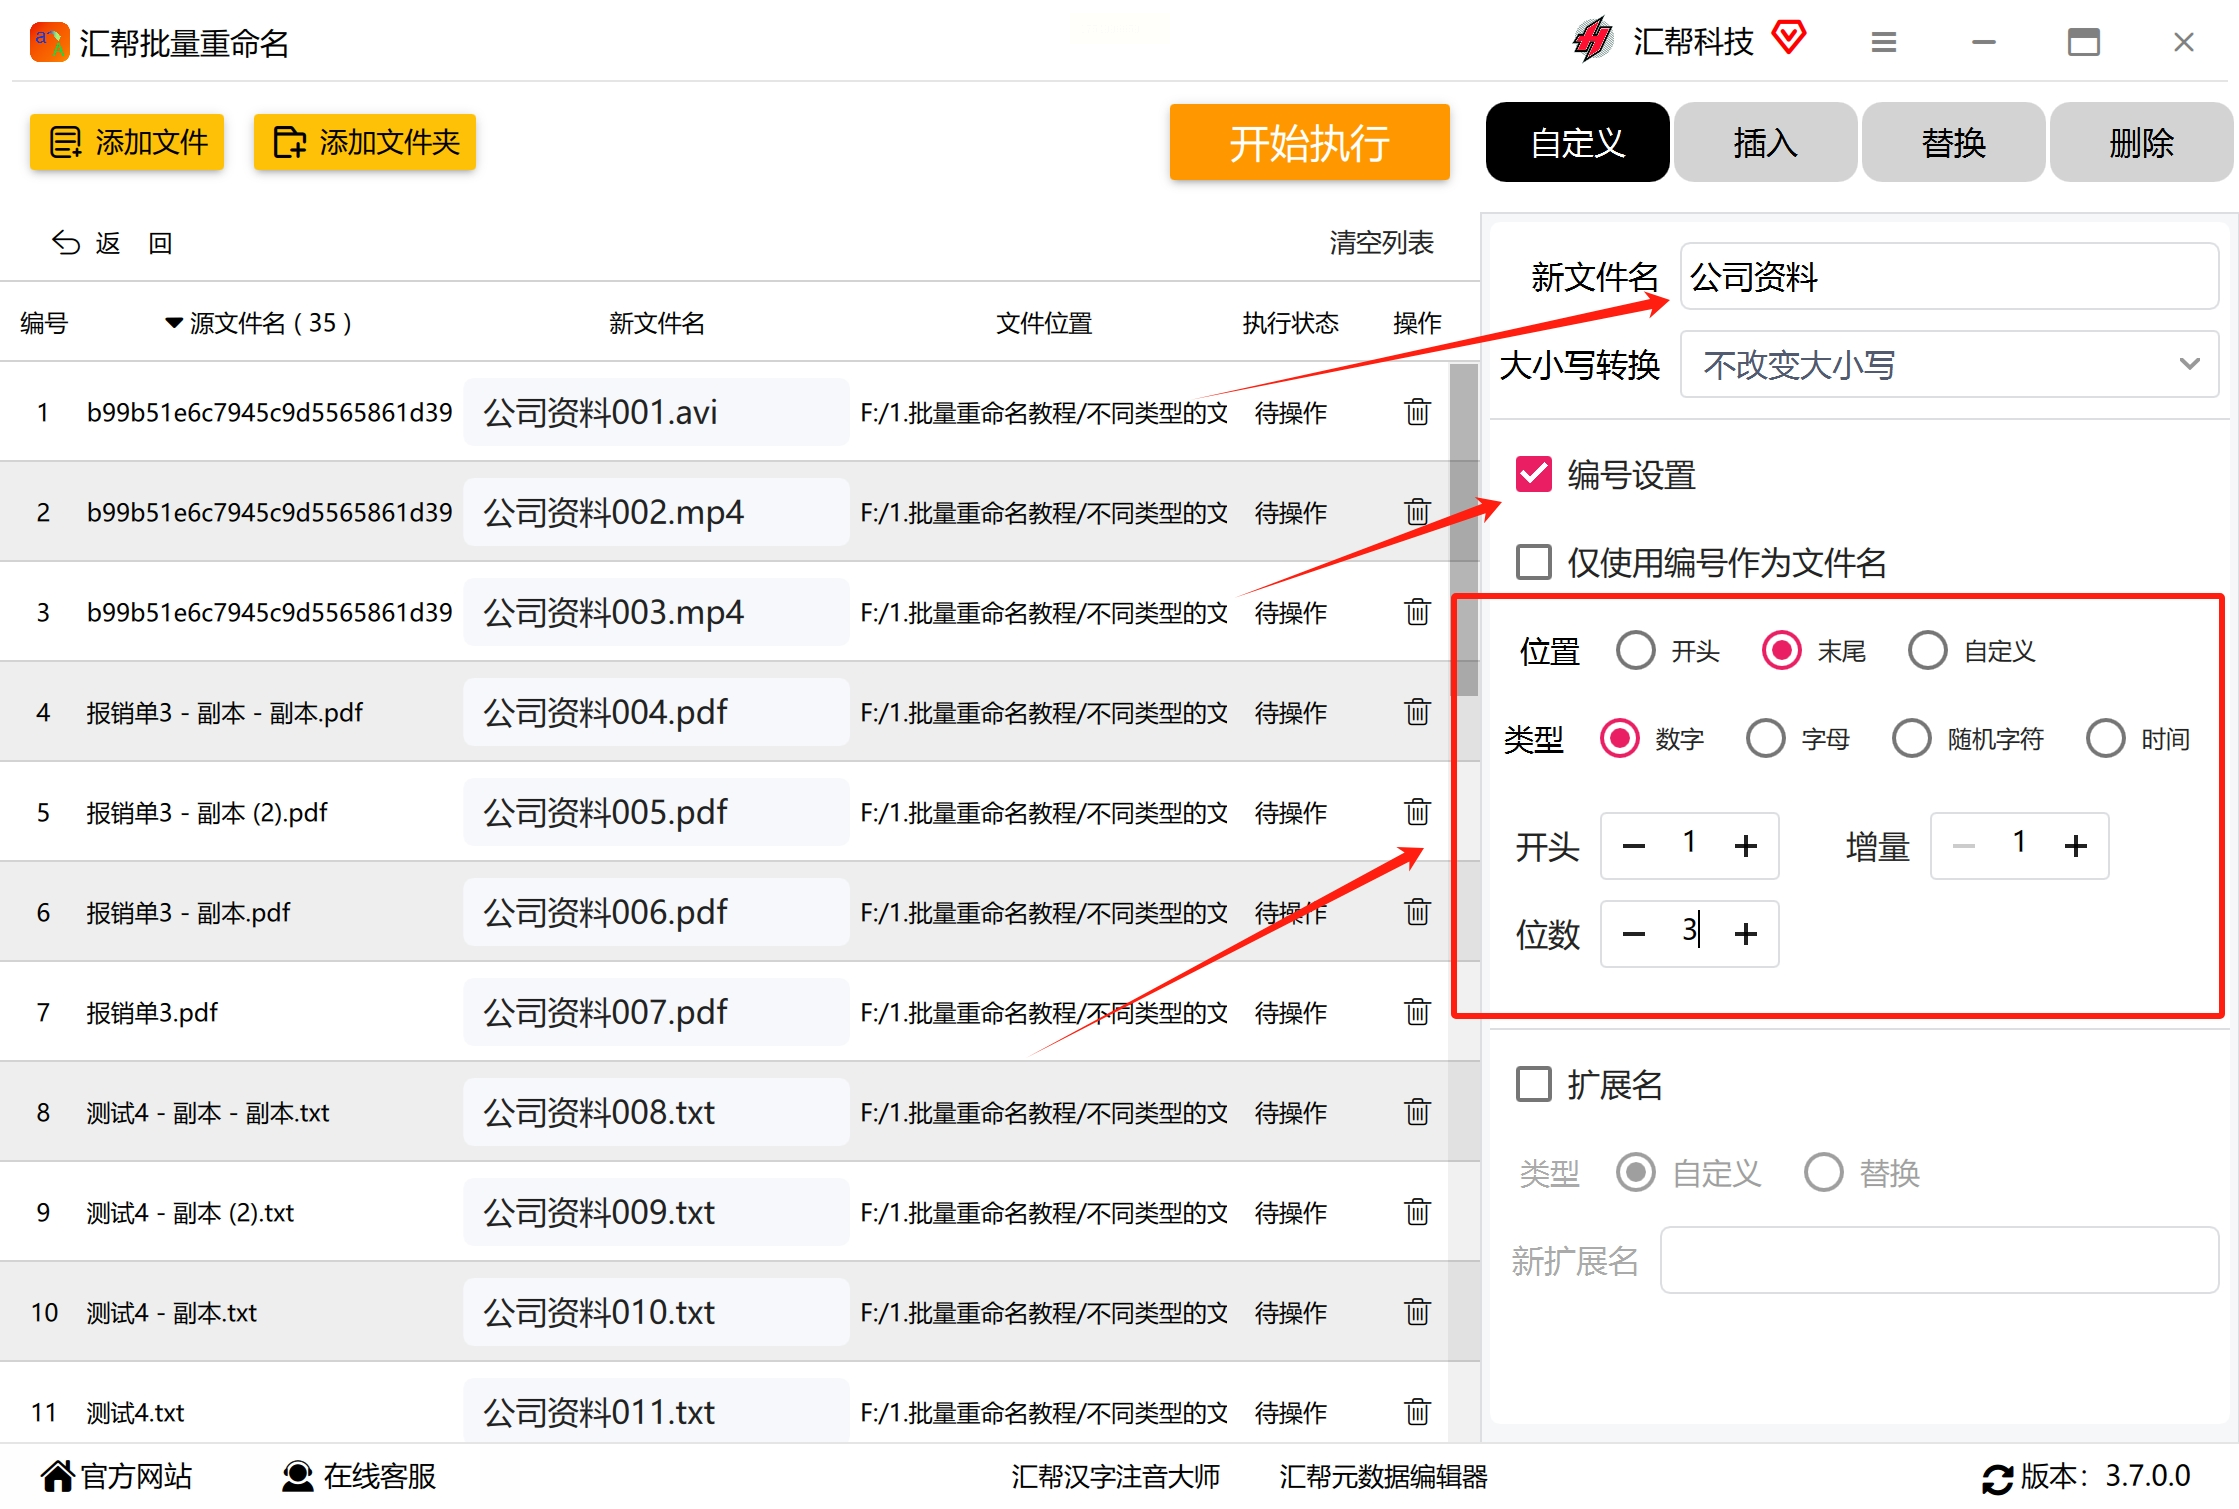Expand the 大小写转换 dropdown
This screenshot has height=1509, width=2239.
point(1948,365)
